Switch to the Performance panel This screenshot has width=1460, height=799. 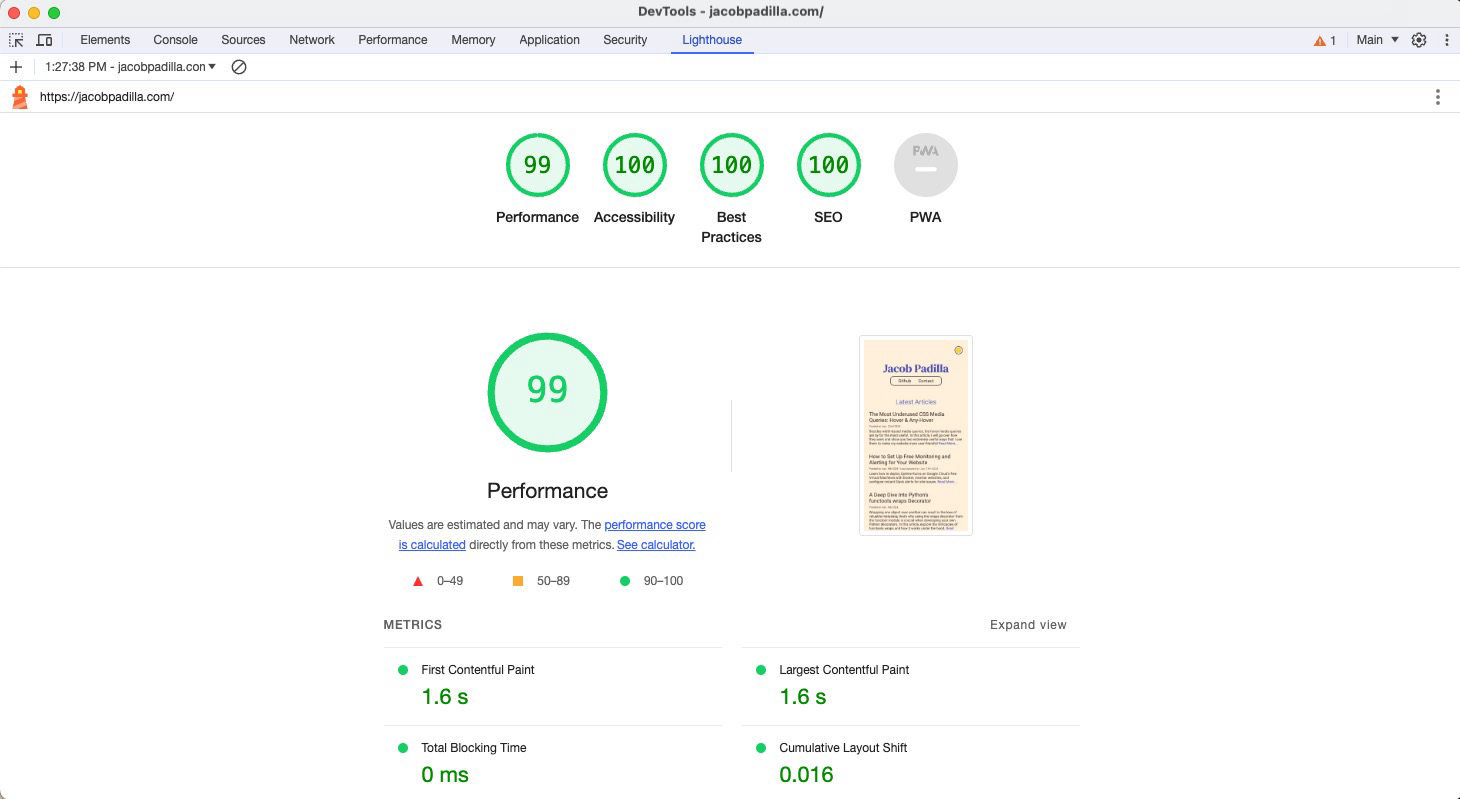pyautogui.click(x=392, y=40)
